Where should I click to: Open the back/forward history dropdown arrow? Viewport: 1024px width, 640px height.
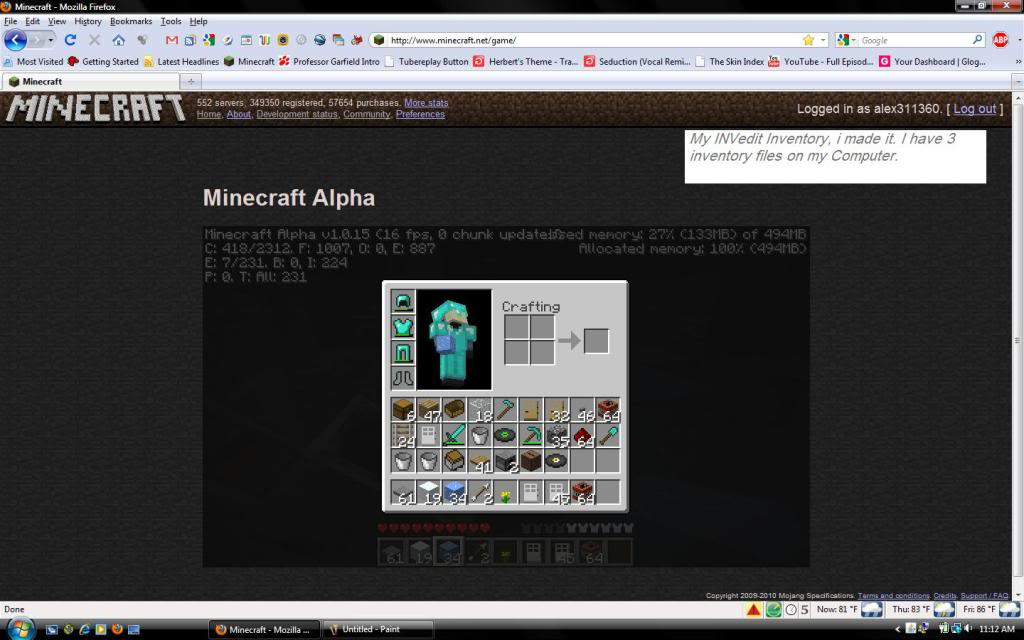point(51,40)
